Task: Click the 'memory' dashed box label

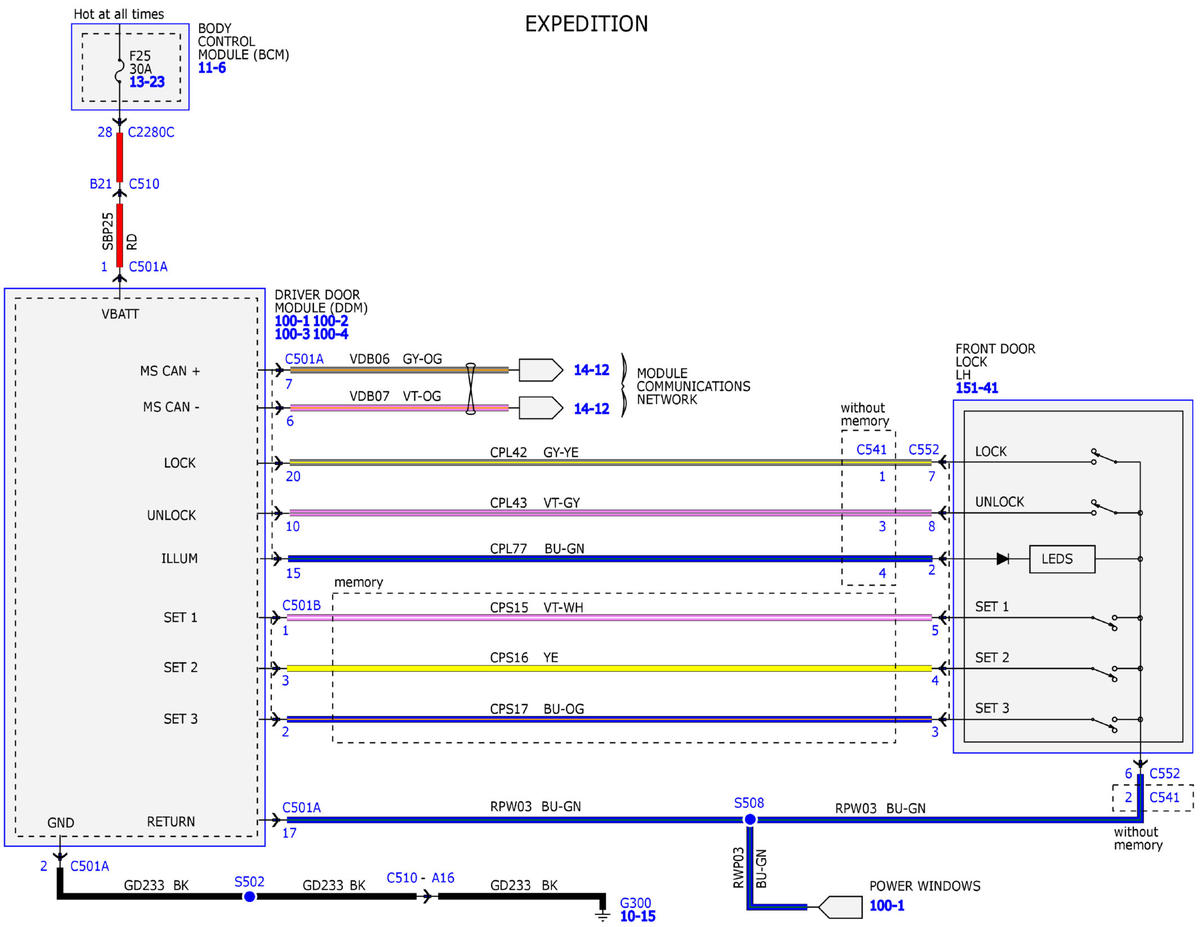Action: tap(358, 581)
